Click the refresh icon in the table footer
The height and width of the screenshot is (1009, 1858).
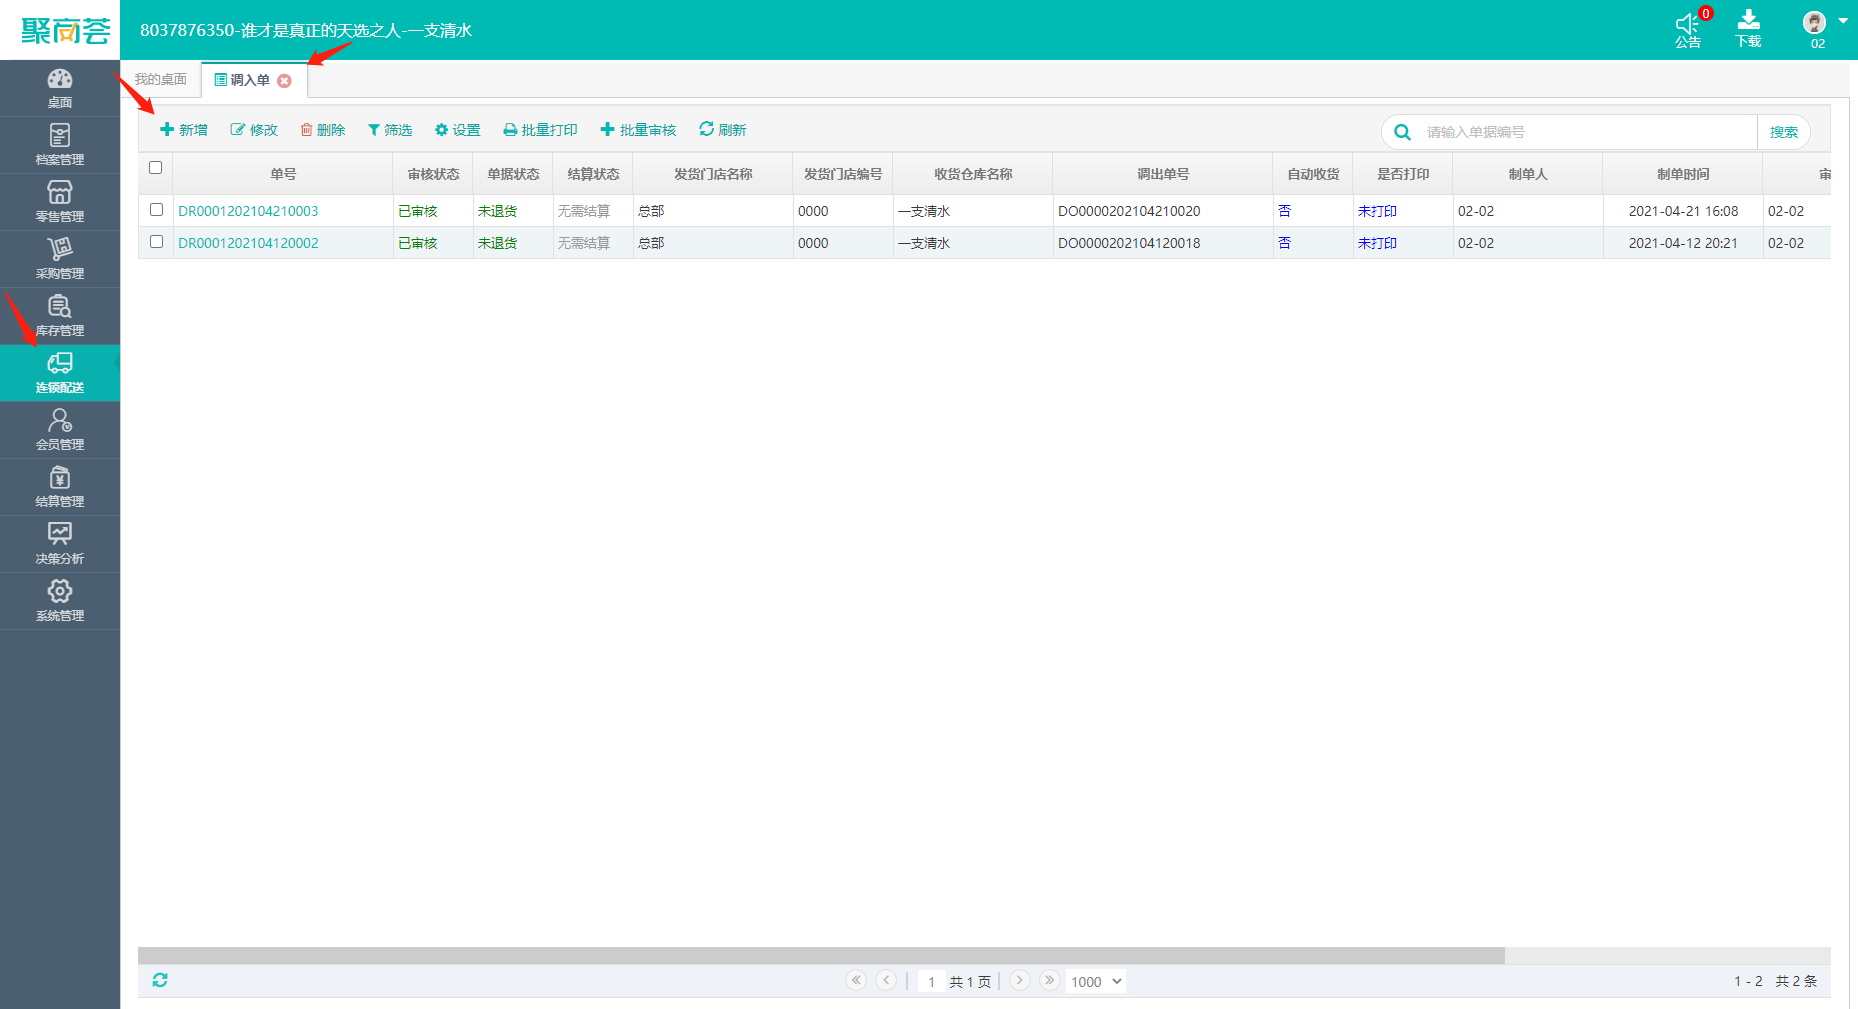160,980
